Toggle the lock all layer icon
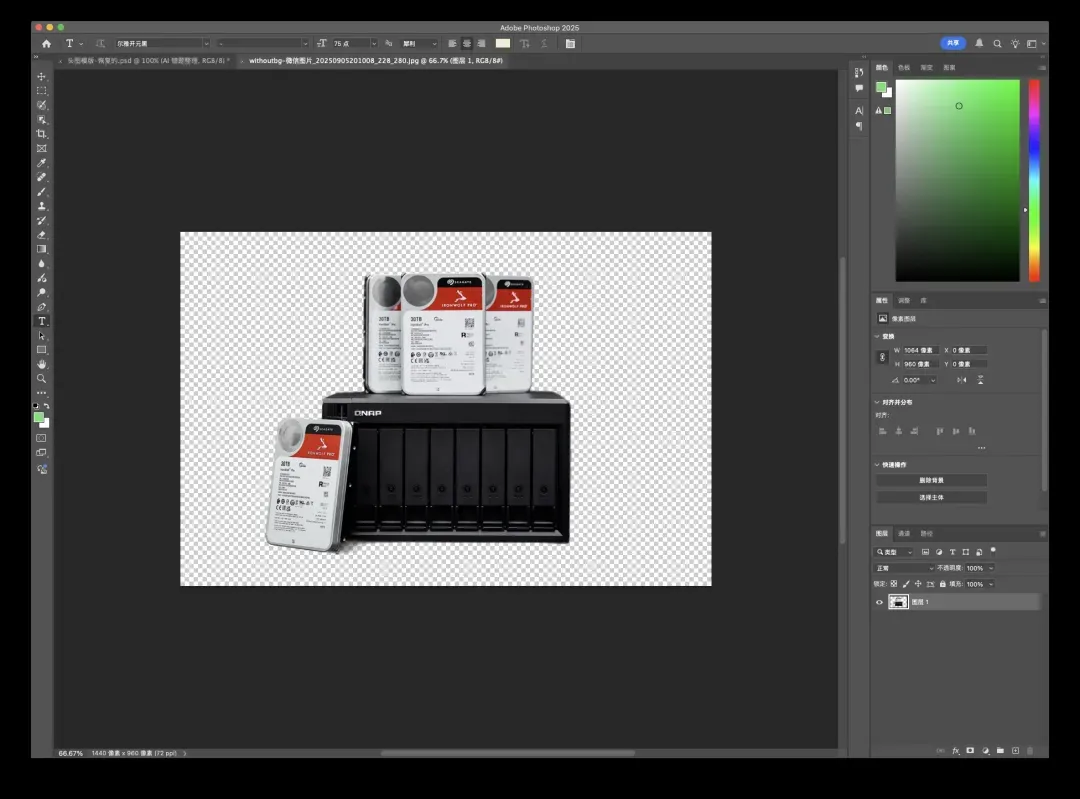The width and height of the screenshot is (1080, 799). click(942, 584)
